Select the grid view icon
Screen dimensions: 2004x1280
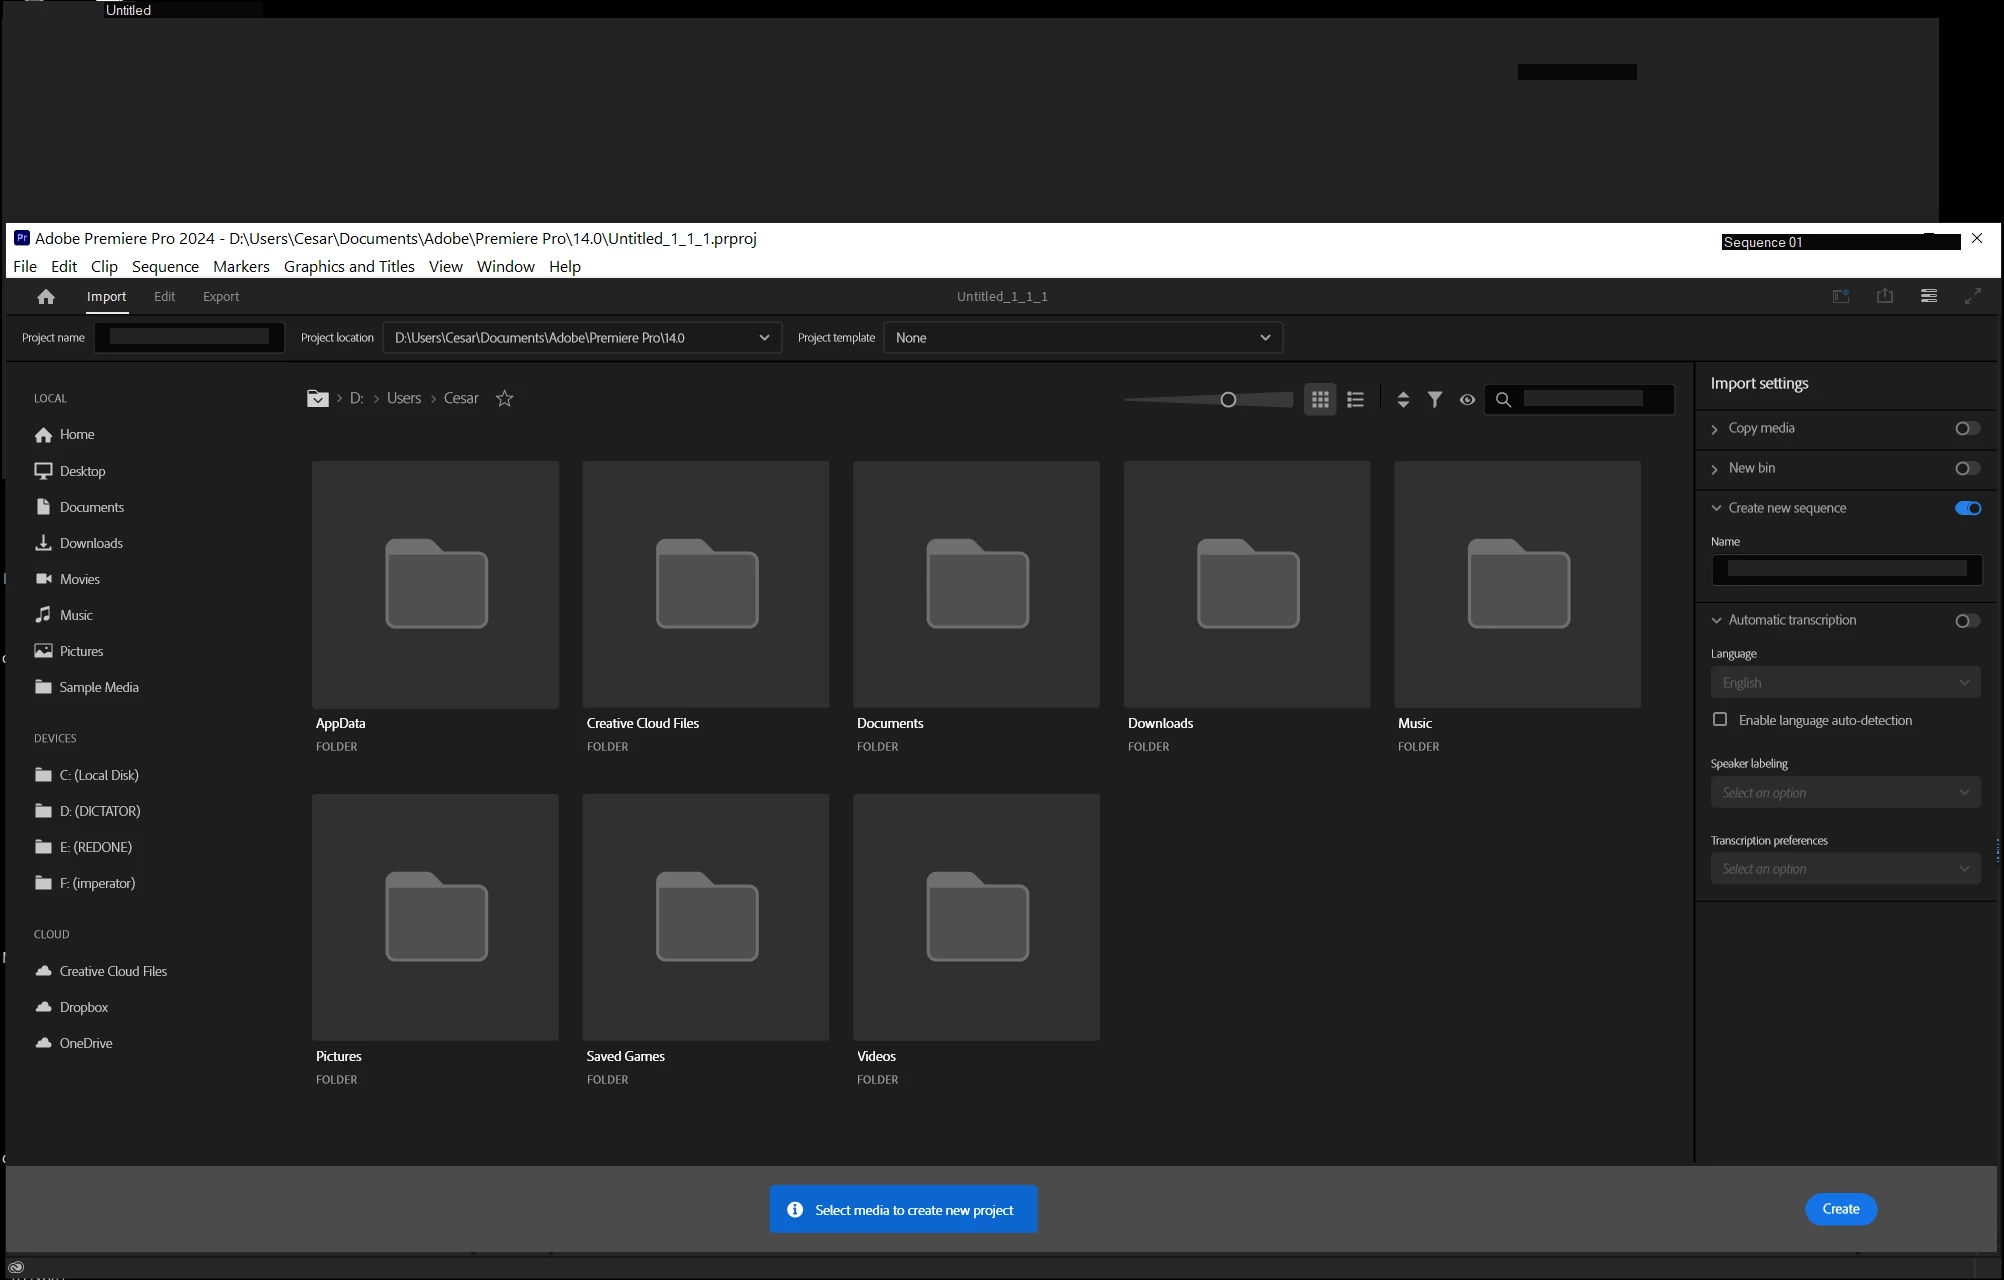coord(1320,399)
